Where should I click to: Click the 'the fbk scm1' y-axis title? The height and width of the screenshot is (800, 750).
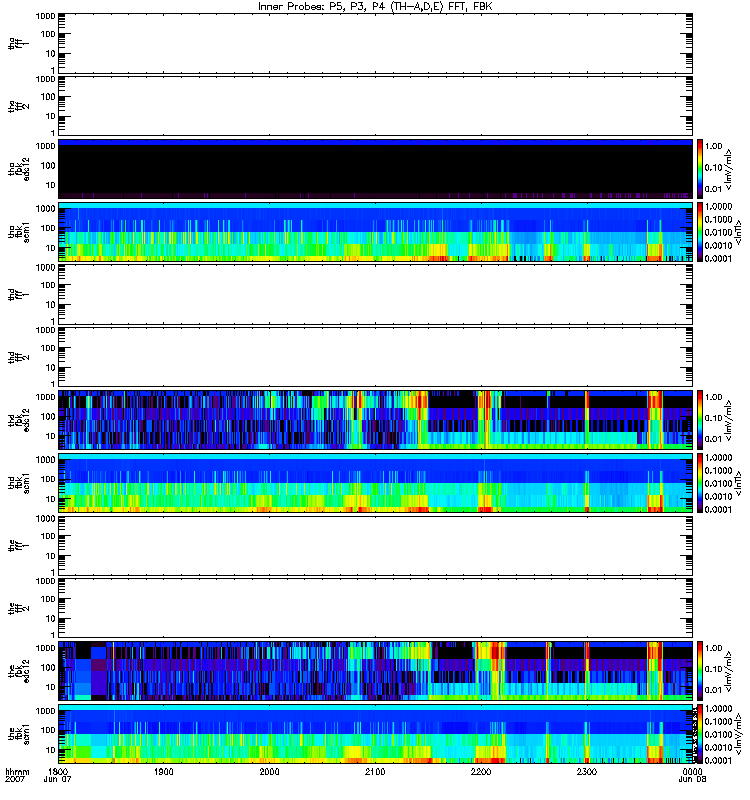click(x=18, y=734)
